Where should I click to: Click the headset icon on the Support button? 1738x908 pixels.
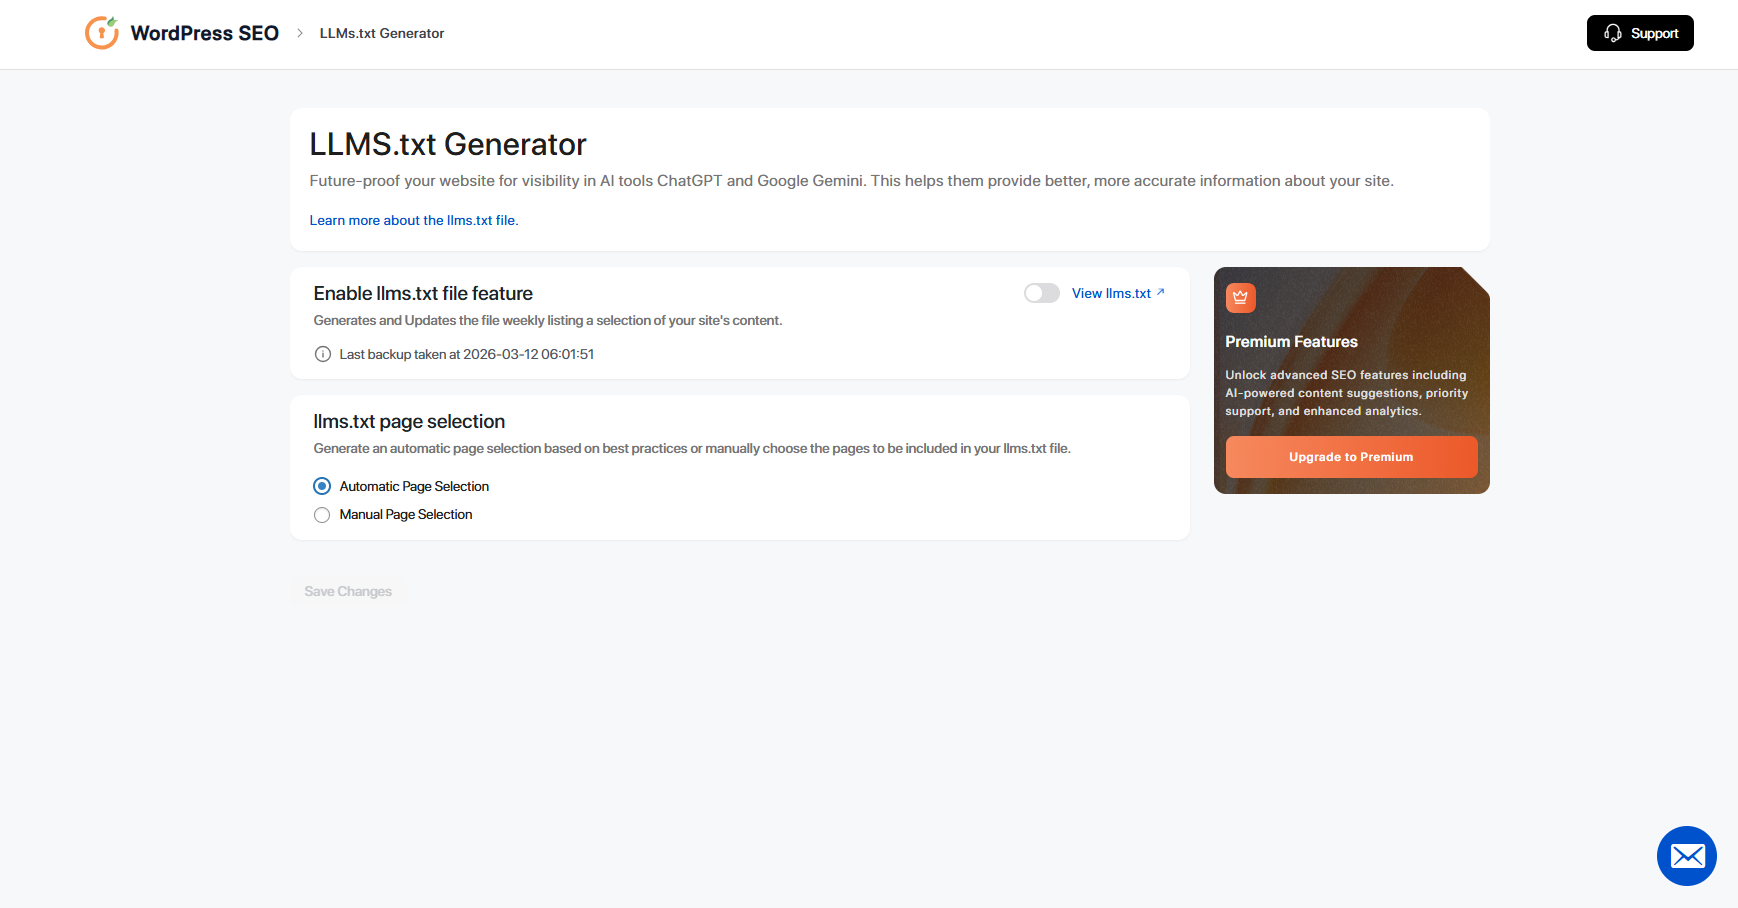pos(1611,33)
